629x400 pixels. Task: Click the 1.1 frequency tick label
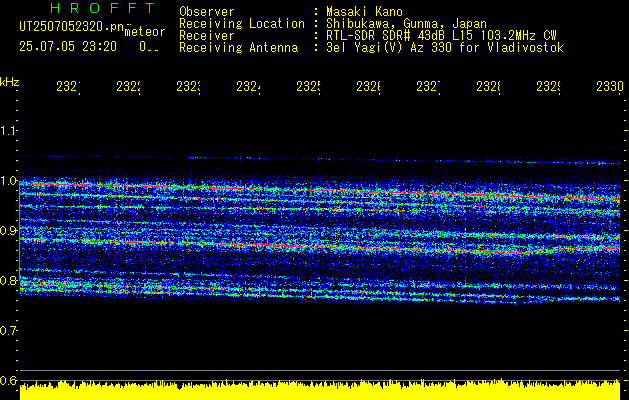(8, 131)
